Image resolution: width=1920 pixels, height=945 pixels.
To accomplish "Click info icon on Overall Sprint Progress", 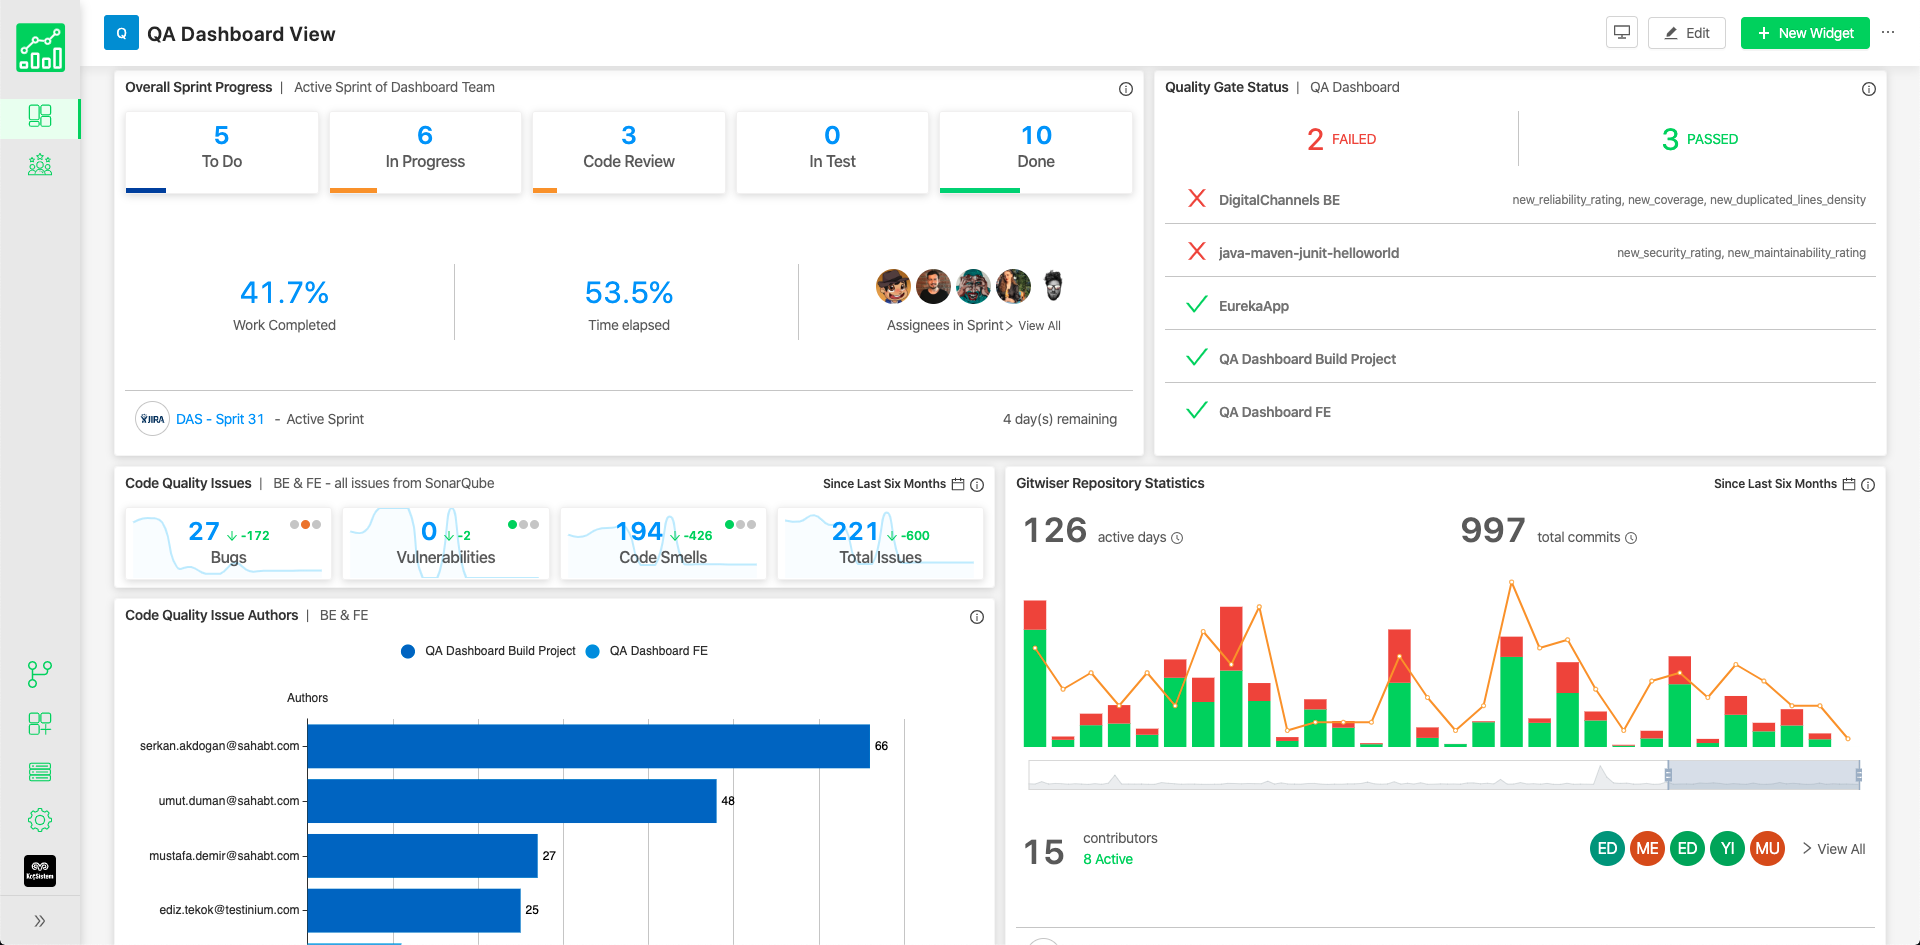I will pos(1125,89).
